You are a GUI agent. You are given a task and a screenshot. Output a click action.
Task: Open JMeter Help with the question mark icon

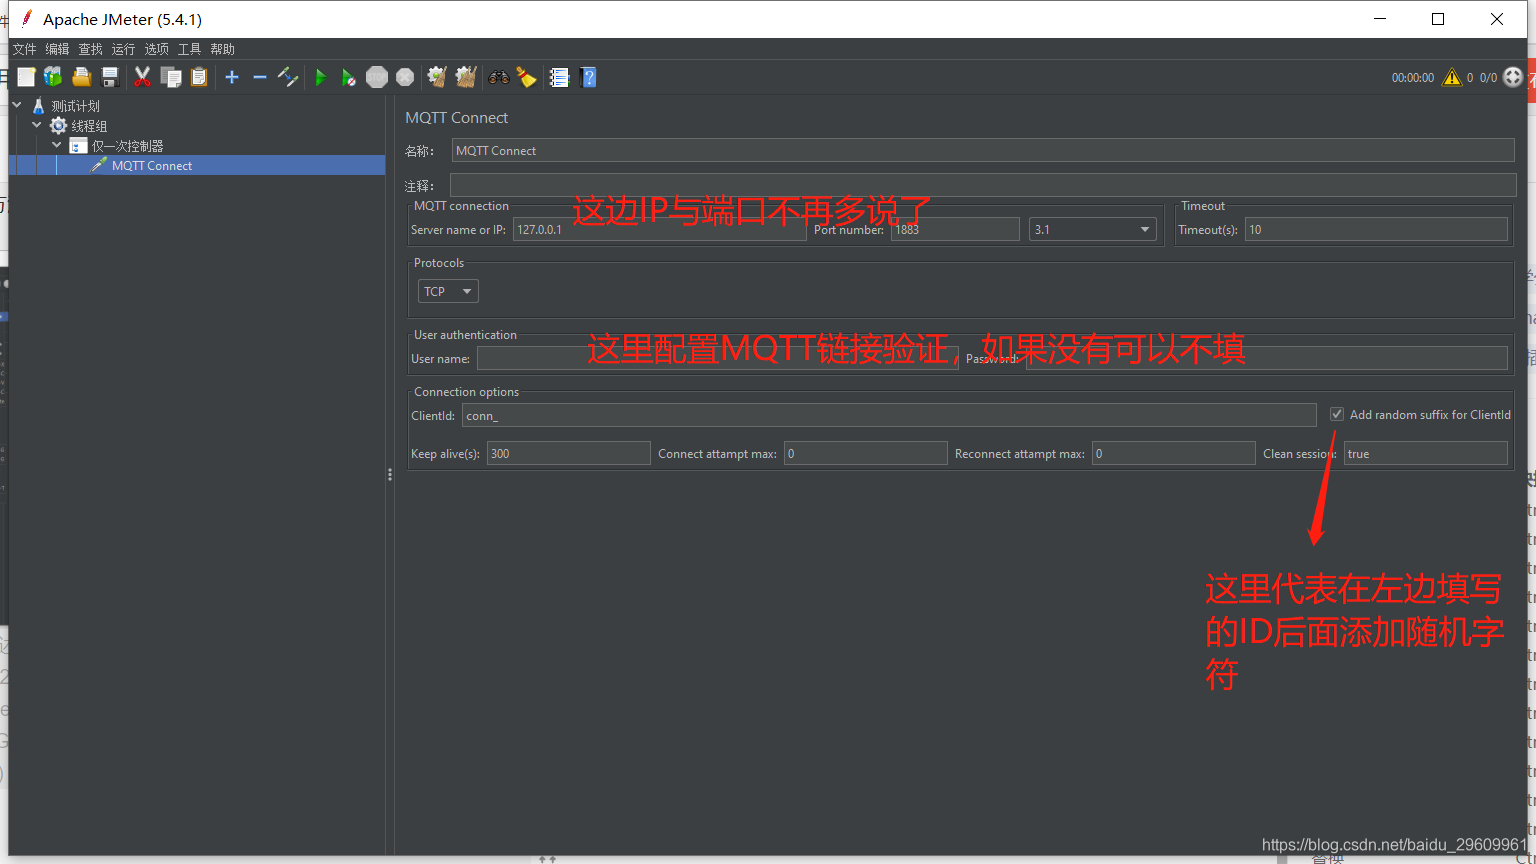(588, 77)
